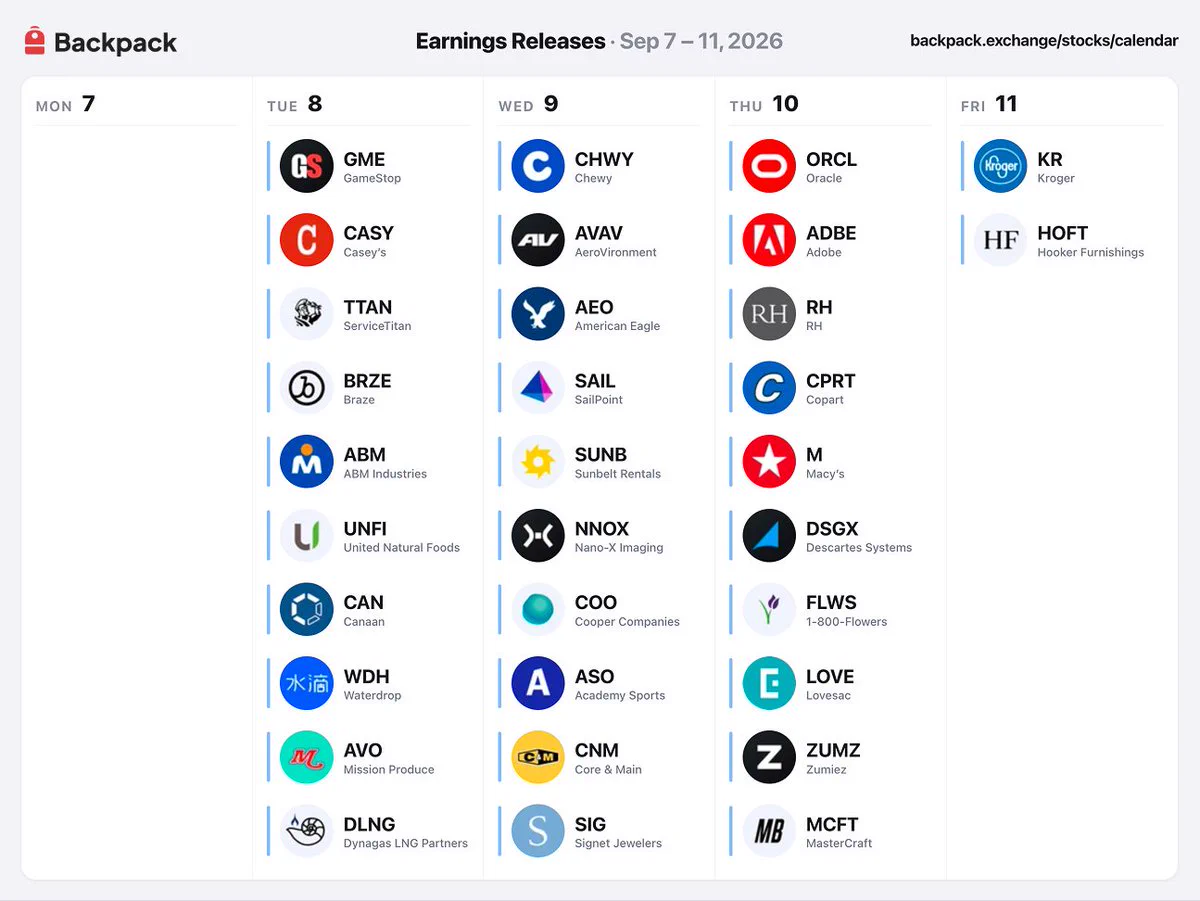The image size is (1200, 901).
Task: Click the NNOX ticker text
Action: coord(603,529)
